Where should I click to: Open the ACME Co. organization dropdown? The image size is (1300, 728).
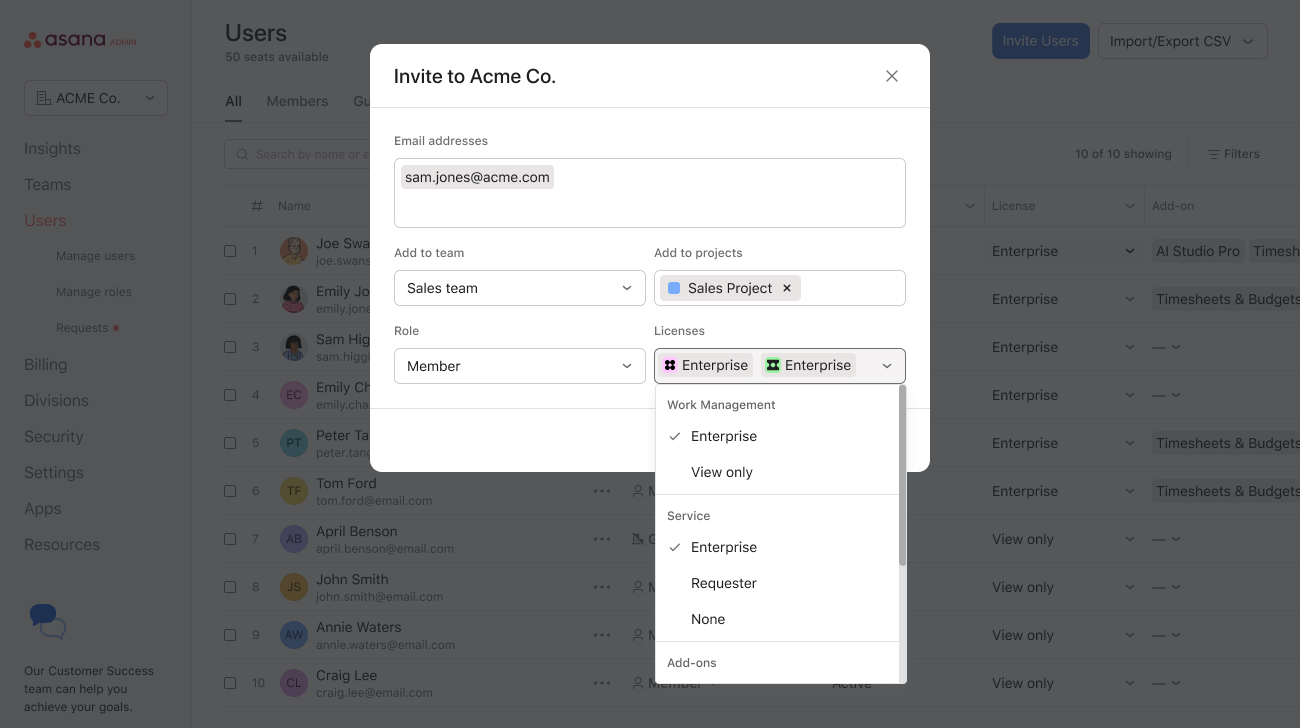click(96, 98)
